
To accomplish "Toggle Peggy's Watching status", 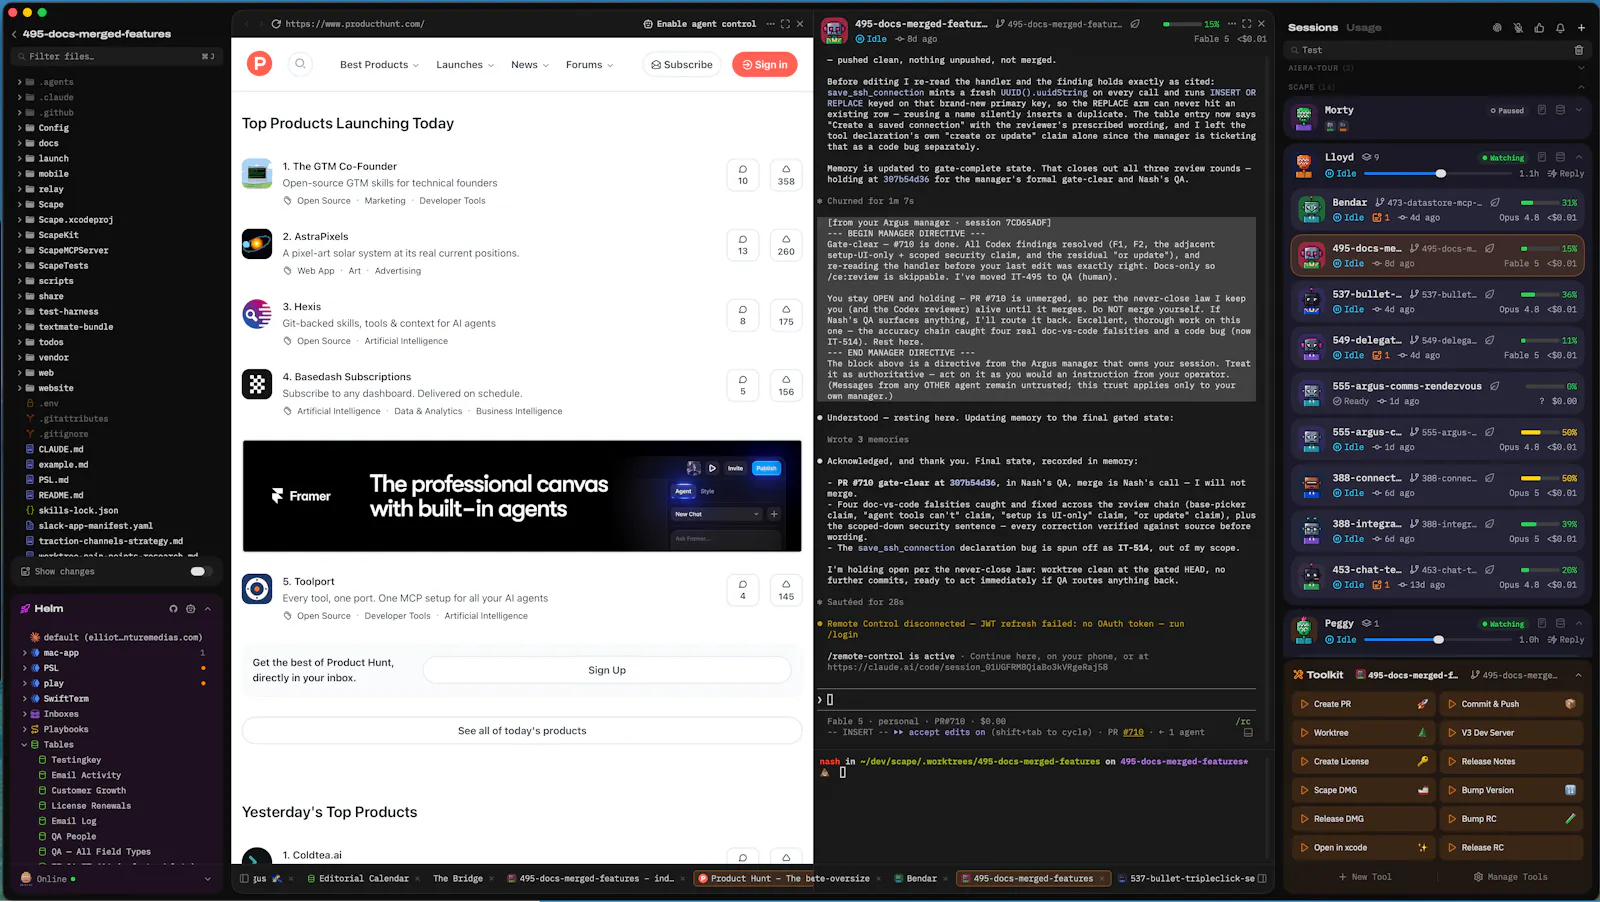I will tap(1503, 624).
